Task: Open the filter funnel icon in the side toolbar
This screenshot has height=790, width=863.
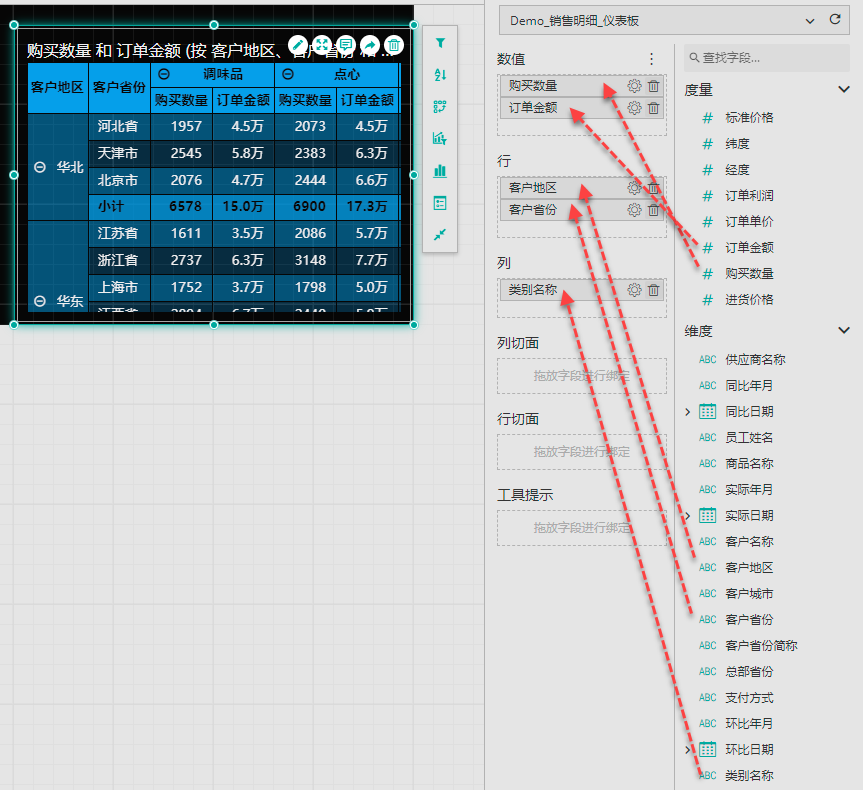Action: (x=440, y=44)
